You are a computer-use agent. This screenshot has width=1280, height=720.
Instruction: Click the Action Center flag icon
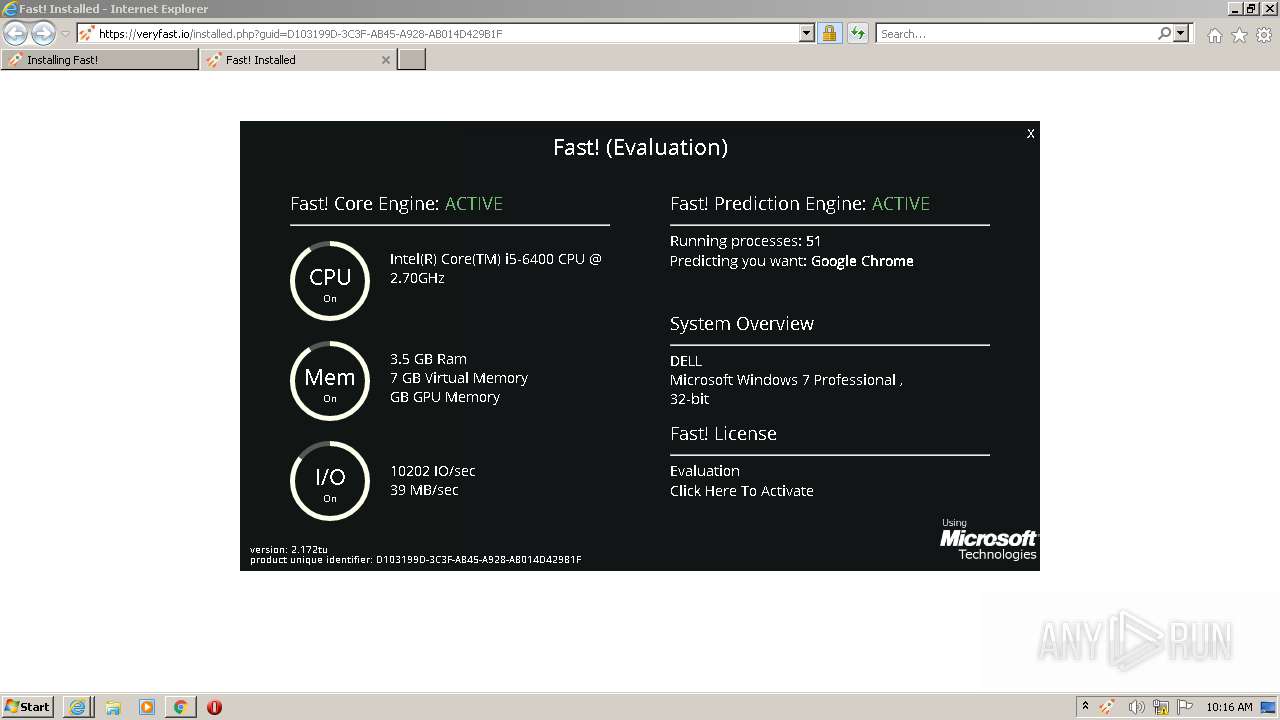point(1185,707)
